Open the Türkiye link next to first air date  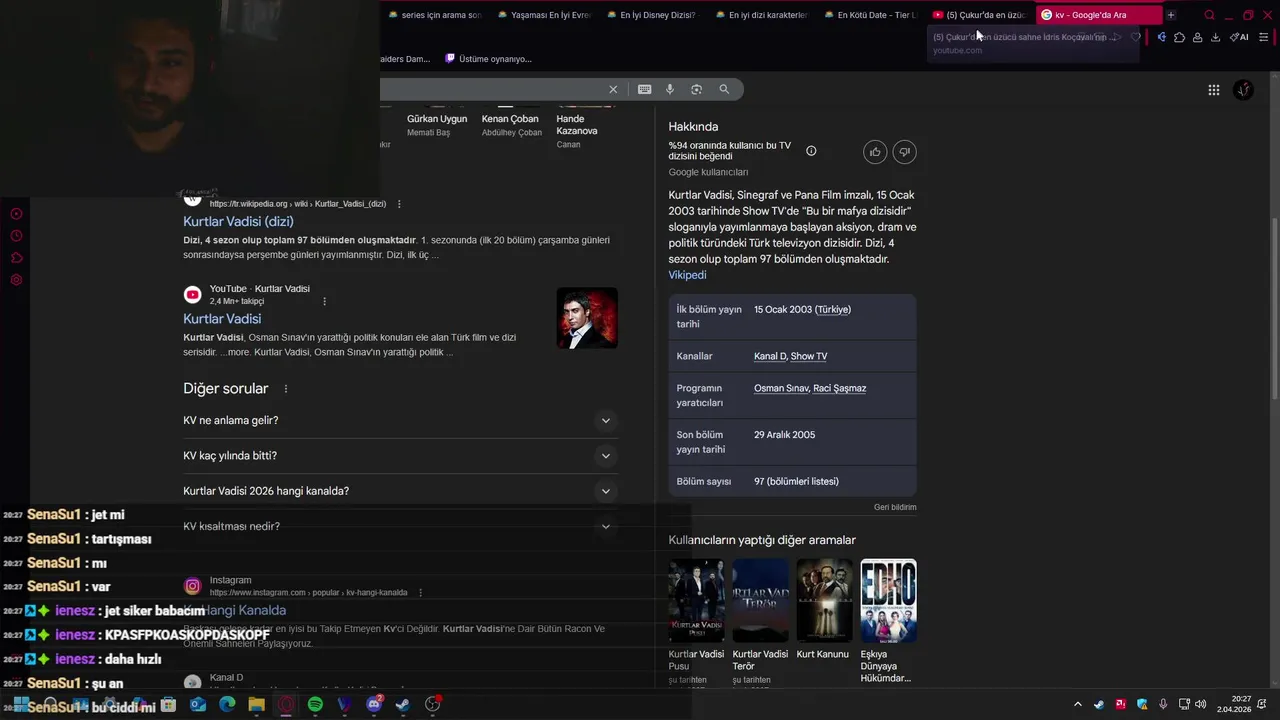click(x=833, y=309)
